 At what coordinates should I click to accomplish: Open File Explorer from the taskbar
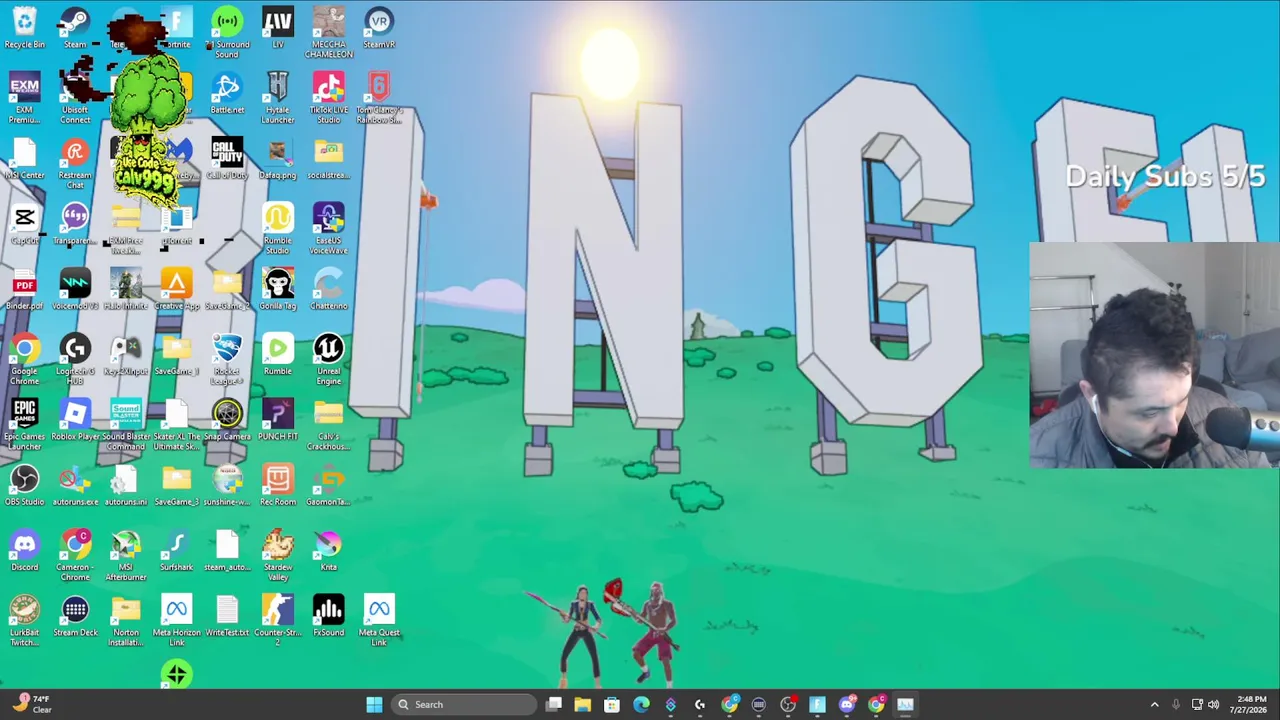point(583,705)
